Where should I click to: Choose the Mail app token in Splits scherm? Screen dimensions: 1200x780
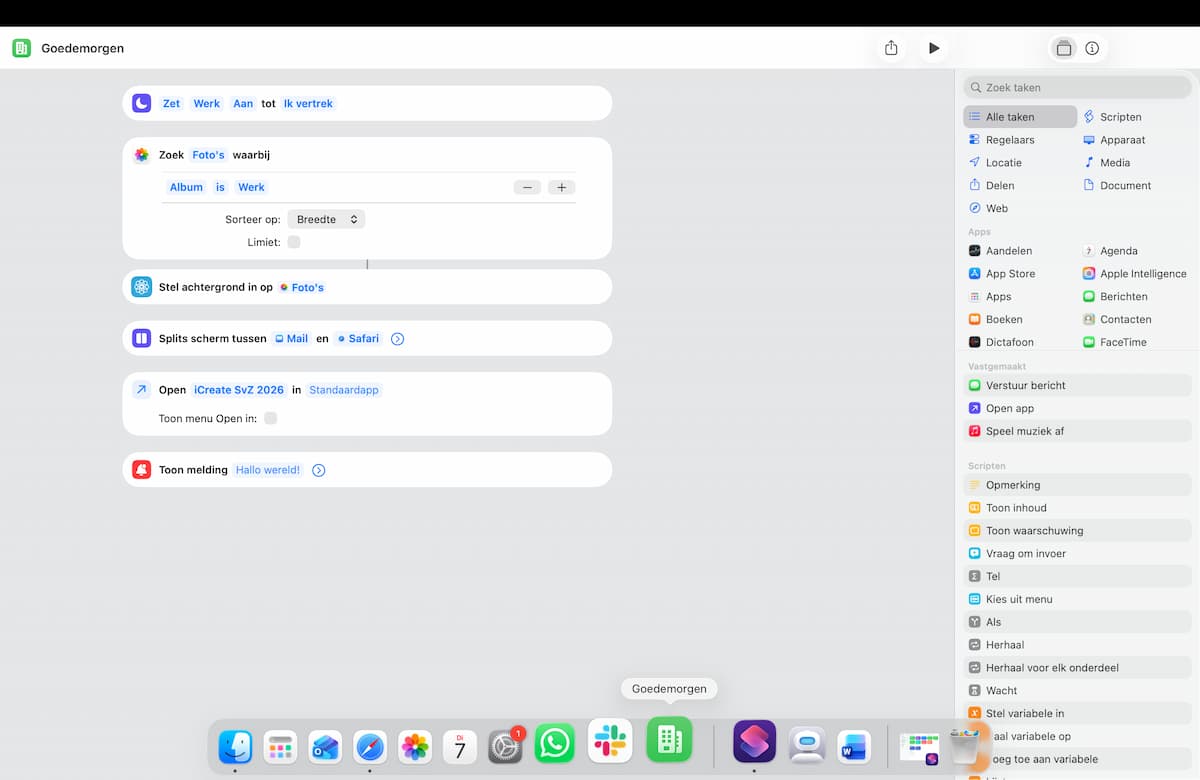(291, 339)
